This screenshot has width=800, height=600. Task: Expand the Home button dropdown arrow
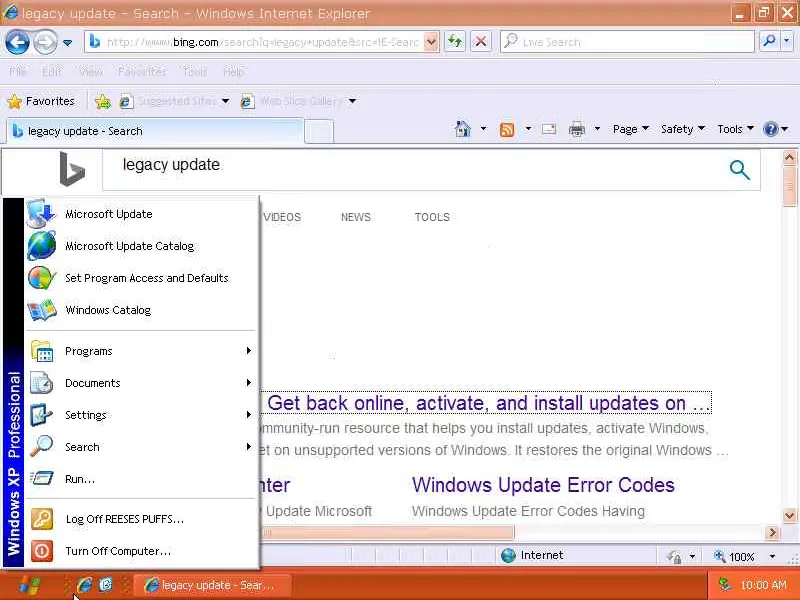(x=483, y=129)
